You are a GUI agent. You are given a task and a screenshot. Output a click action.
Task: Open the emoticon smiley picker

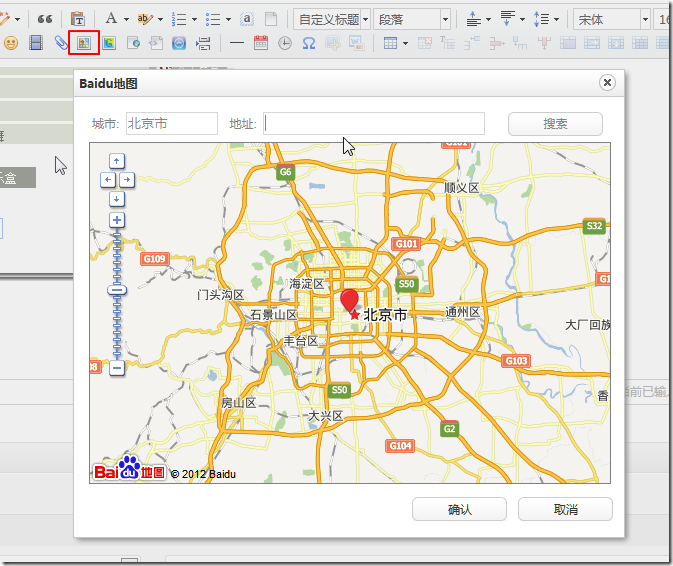[11, 43]
